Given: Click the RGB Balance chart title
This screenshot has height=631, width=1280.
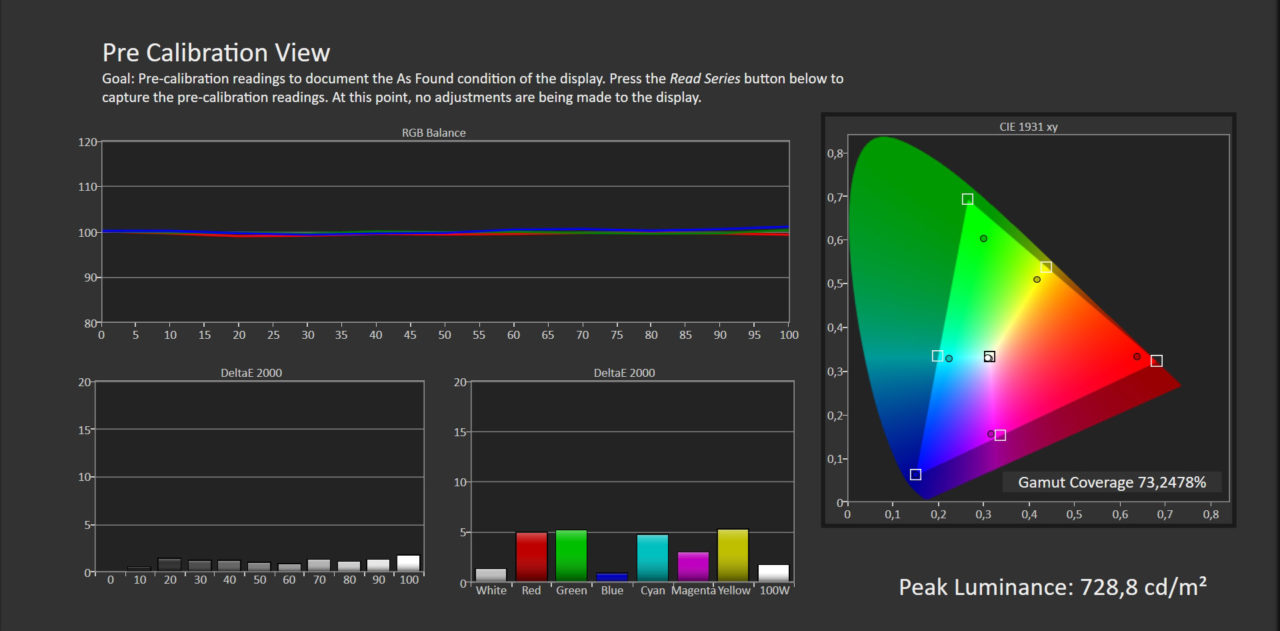Looking at the screenshot, I should pyautogui.click(x=434, y=133).
